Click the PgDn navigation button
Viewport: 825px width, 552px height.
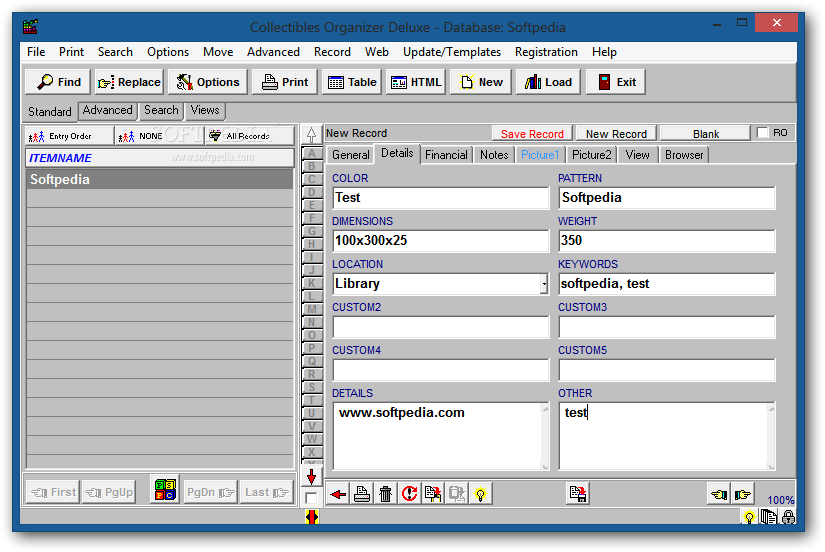point(210,492)
